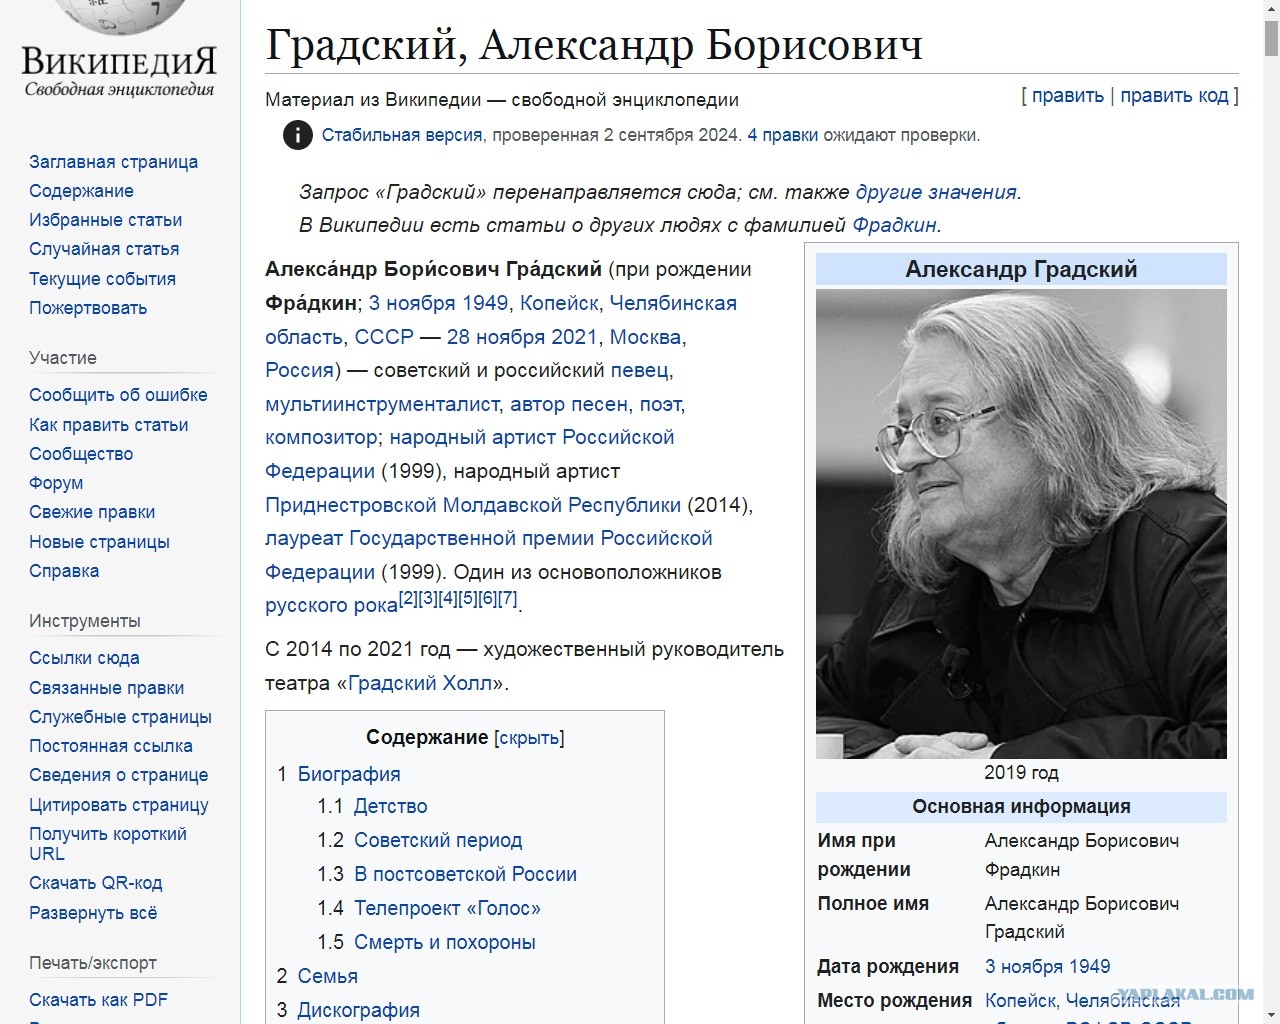Open "Ссылки сюда" tool link

84,658
